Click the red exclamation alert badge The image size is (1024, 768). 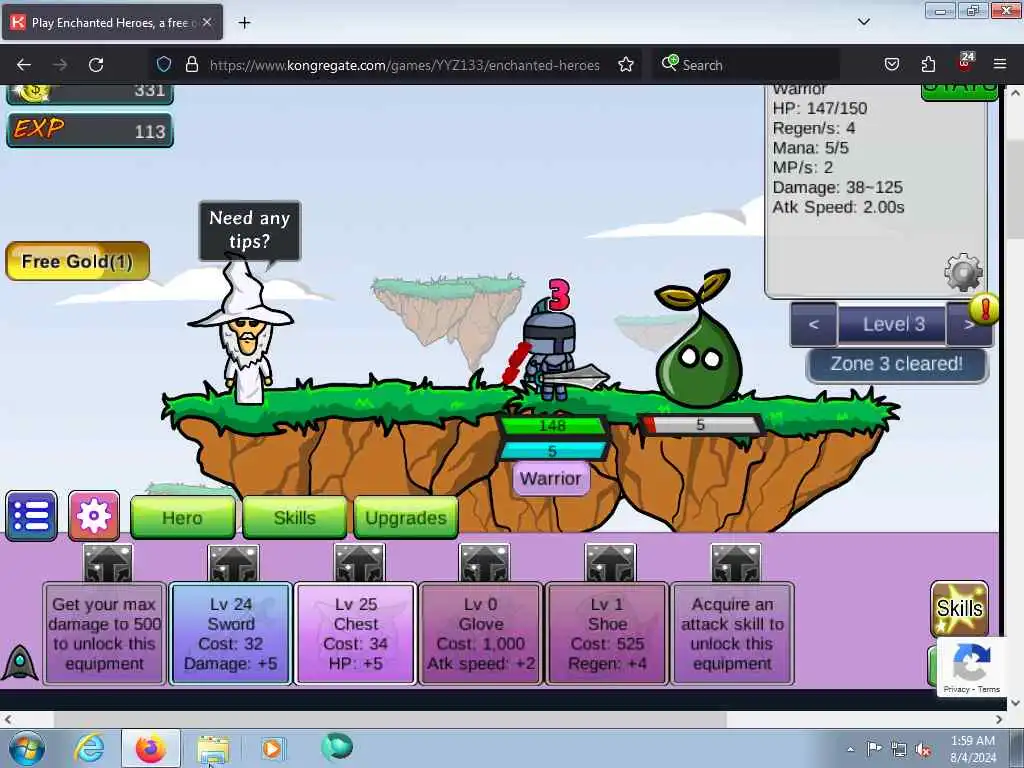click(x=985, y=308)
